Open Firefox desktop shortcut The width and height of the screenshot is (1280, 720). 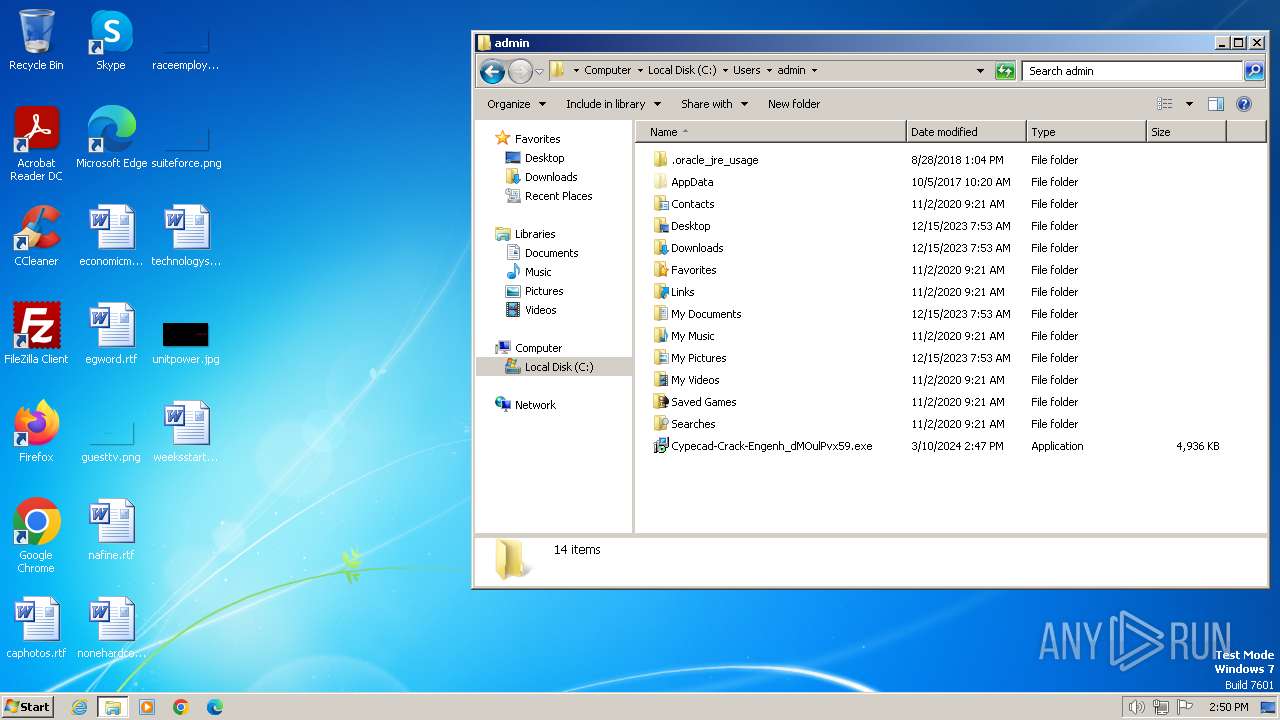point(36,431)
